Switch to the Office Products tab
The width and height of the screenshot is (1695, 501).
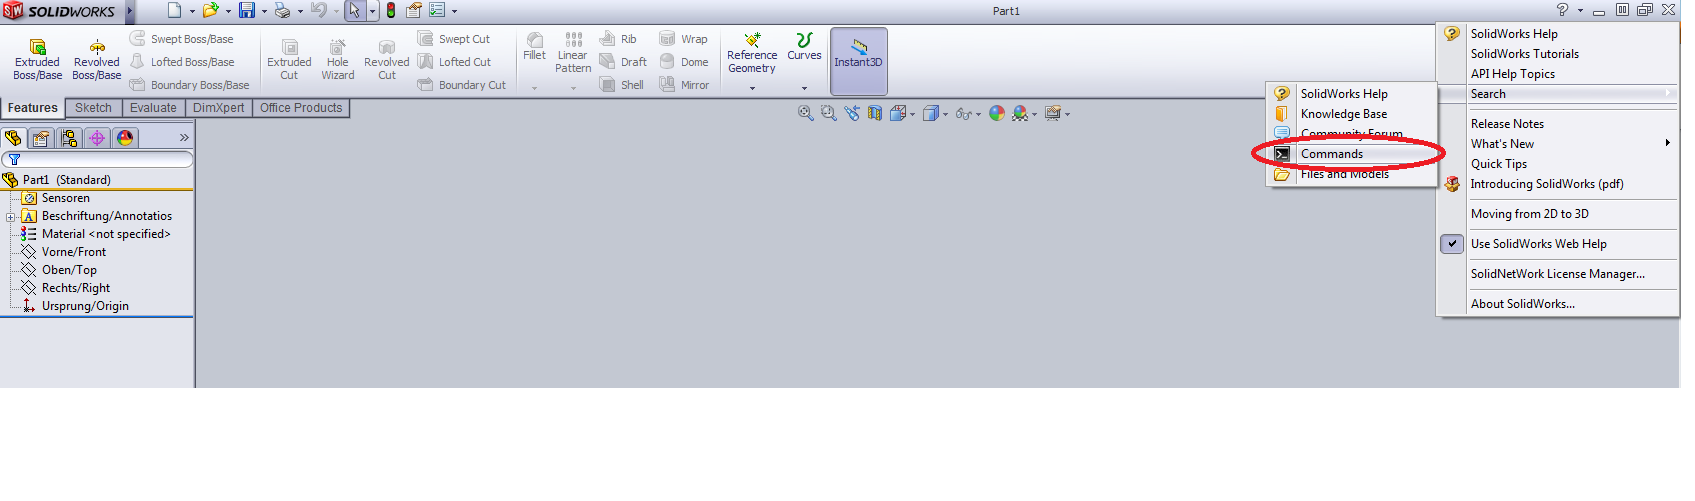[x=301, y=108]
